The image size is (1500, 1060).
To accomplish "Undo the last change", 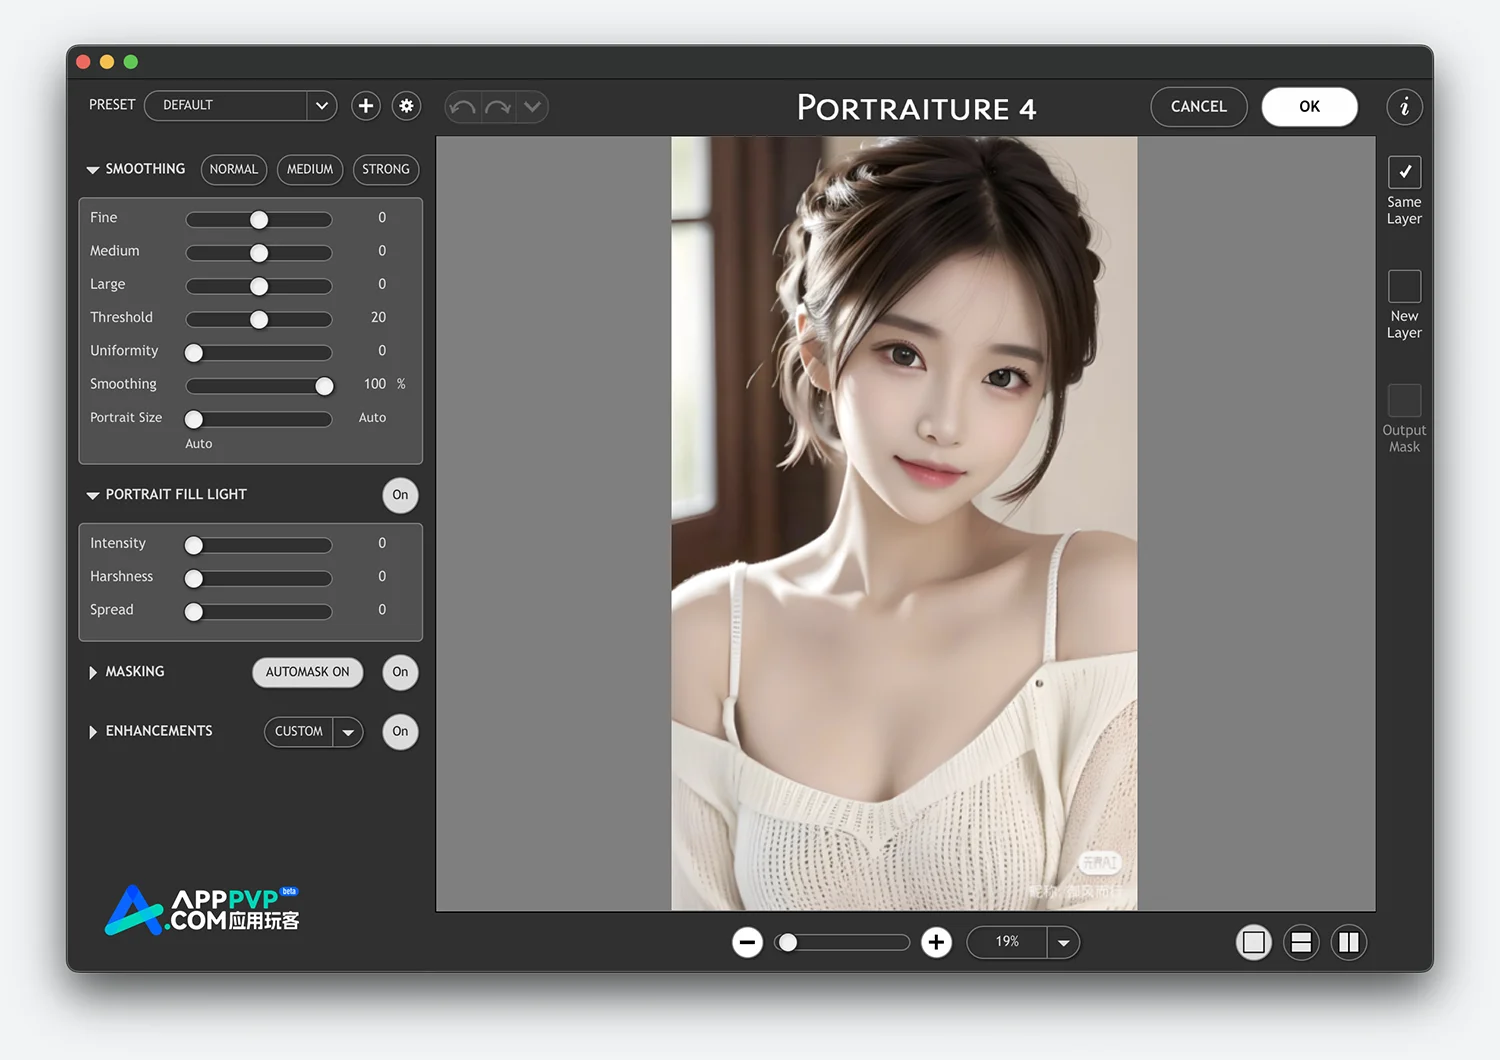I will coord(462,107).
